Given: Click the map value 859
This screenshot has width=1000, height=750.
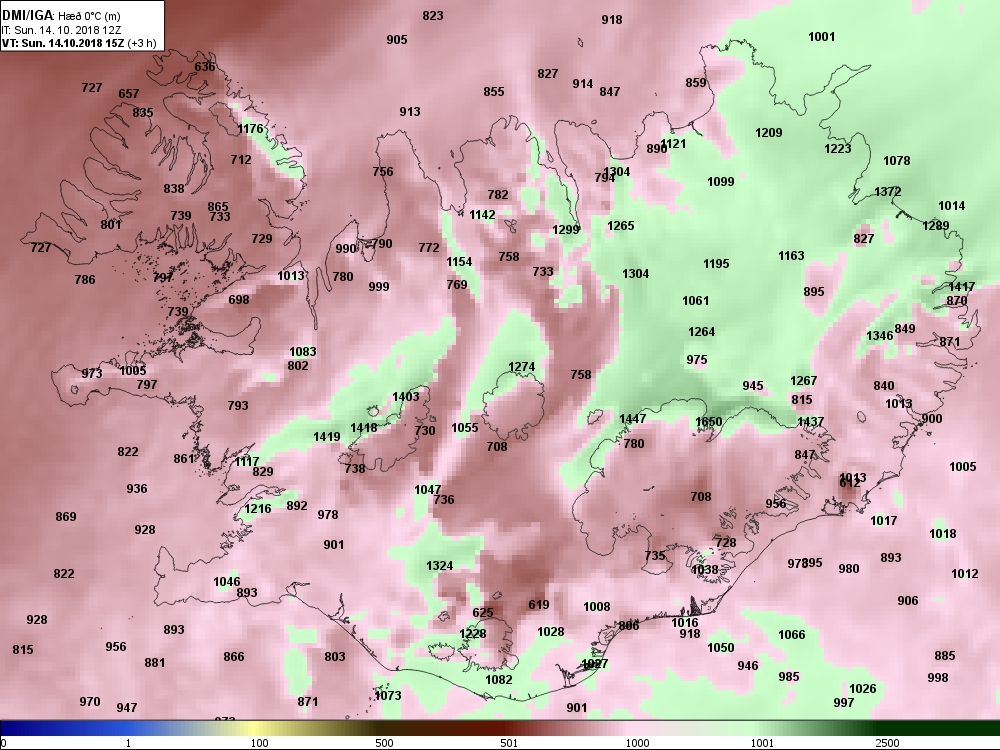Looking at the screenshot, I should pos(696,82).
